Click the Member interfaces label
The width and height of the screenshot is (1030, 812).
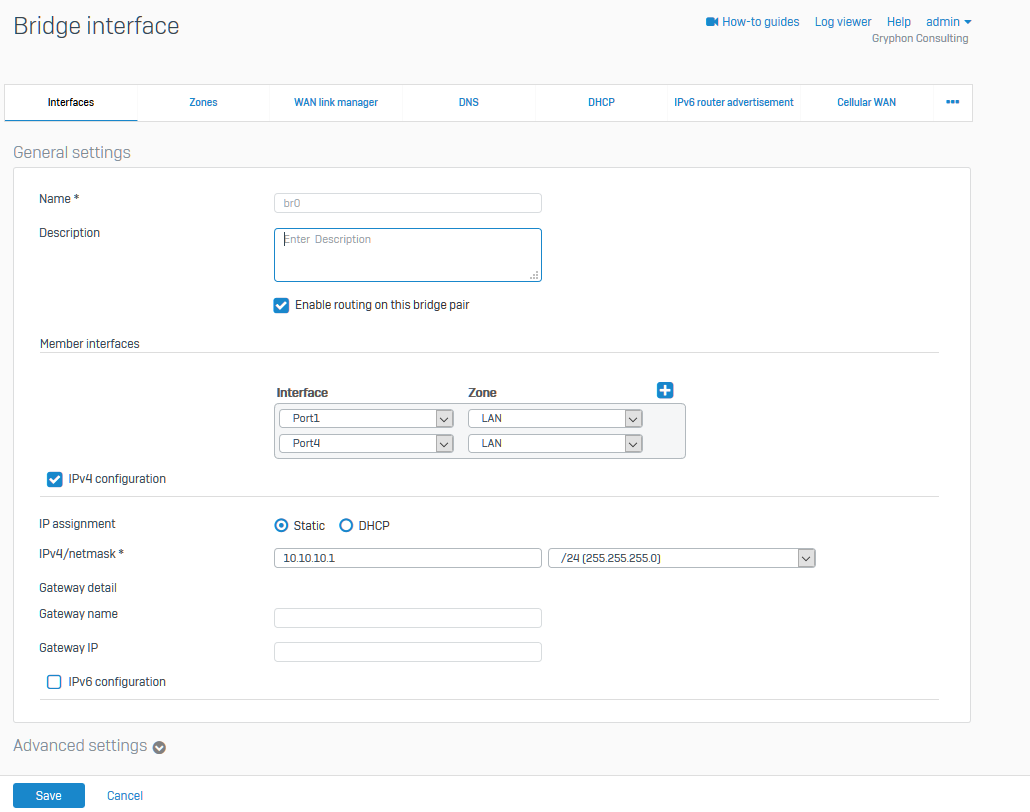pyautogui.click(x=90, y=344)
